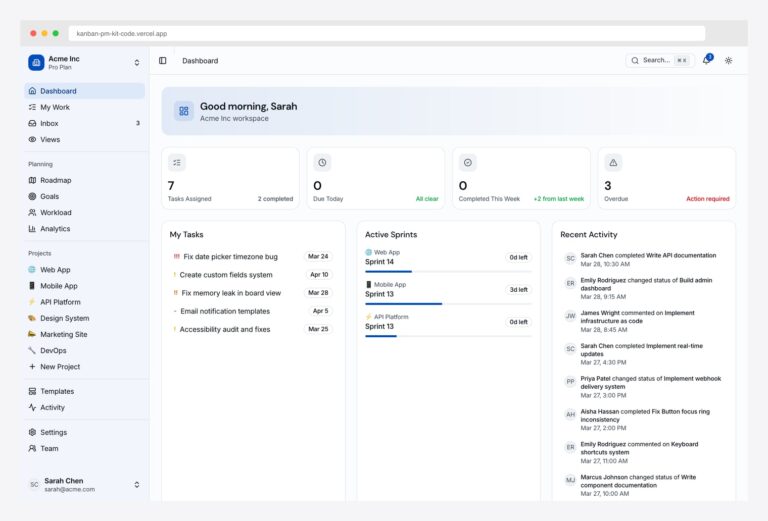Open the notifications bell
The image size is (768, 521).
[x=706, y=60]
